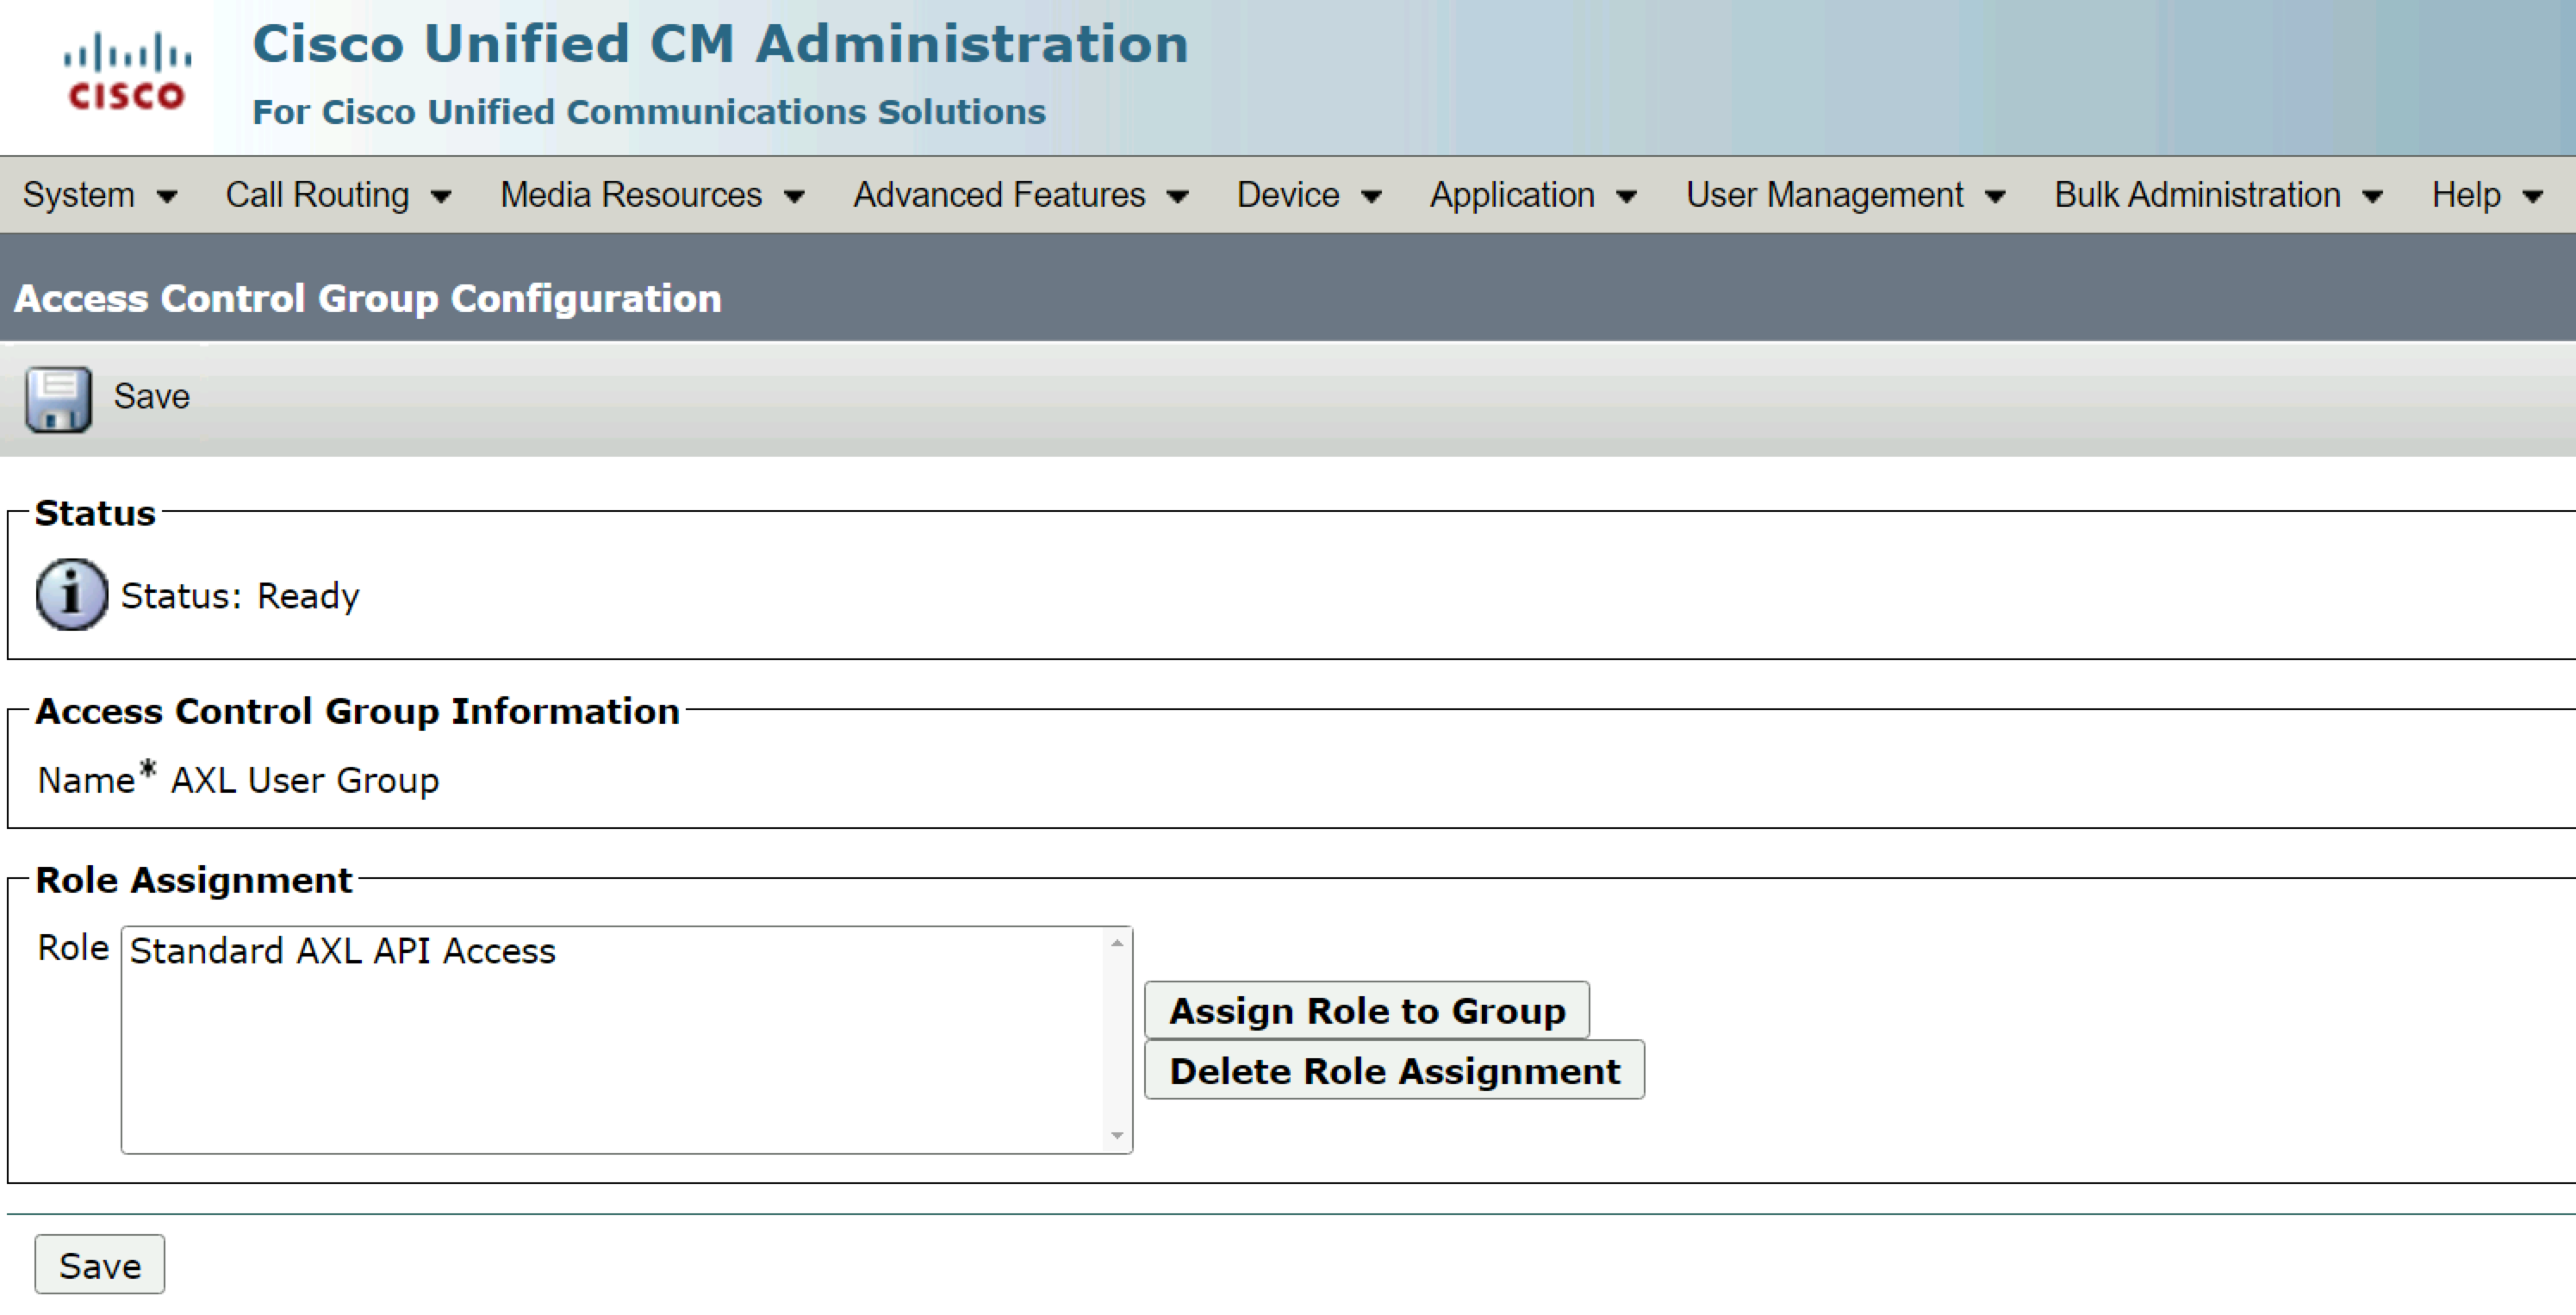The width and height of the screenshot is (2576, 1315).
Task: Click the Status information icon
Action: (71, 594)
